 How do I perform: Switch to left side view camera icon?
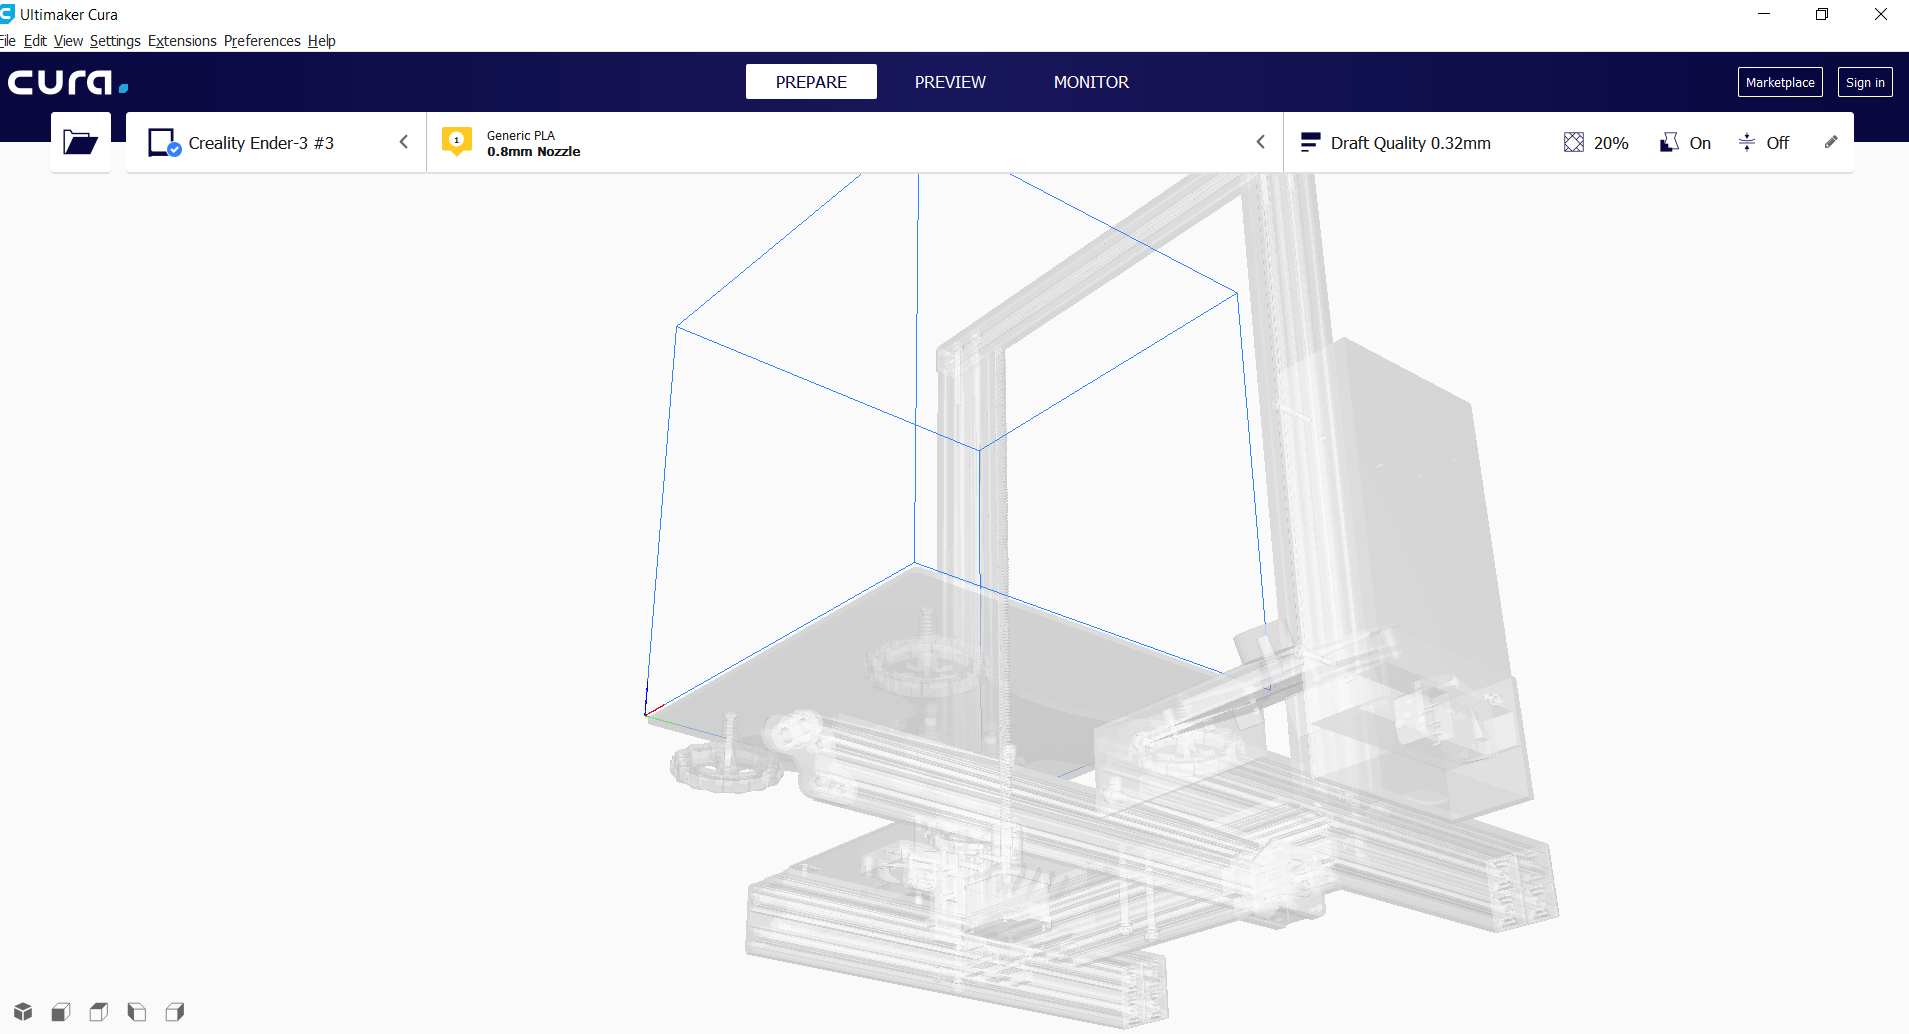[x=137, y=1012]
